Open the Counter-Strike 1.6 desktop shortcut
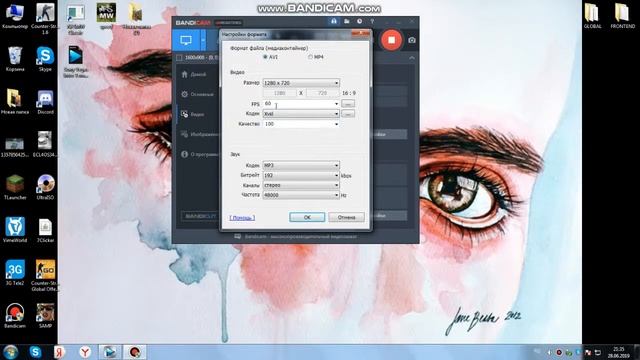Viewport: 640px width, 360px height. pyautogui.click(x=45, y=18)
